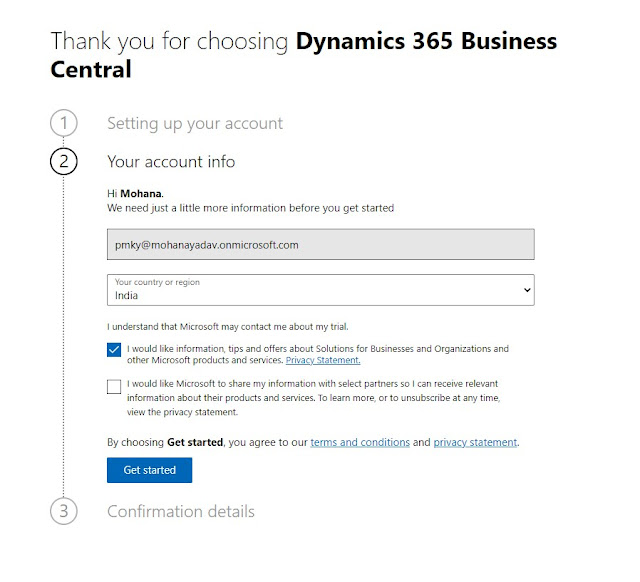This screenshot has width=640, height=582.
Task: Open the Privacy Statement link
Action: click(x=323, y=360)
